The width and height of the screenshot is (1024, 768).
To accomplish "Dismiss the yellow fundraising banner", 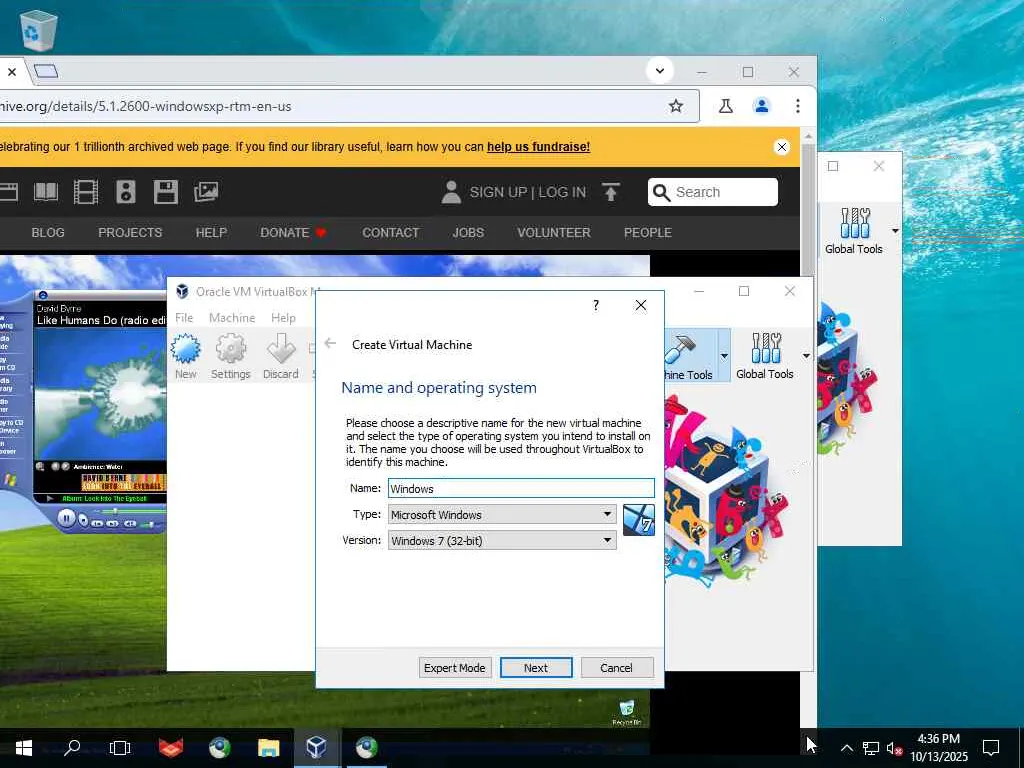I will click(x=782, y=147).
